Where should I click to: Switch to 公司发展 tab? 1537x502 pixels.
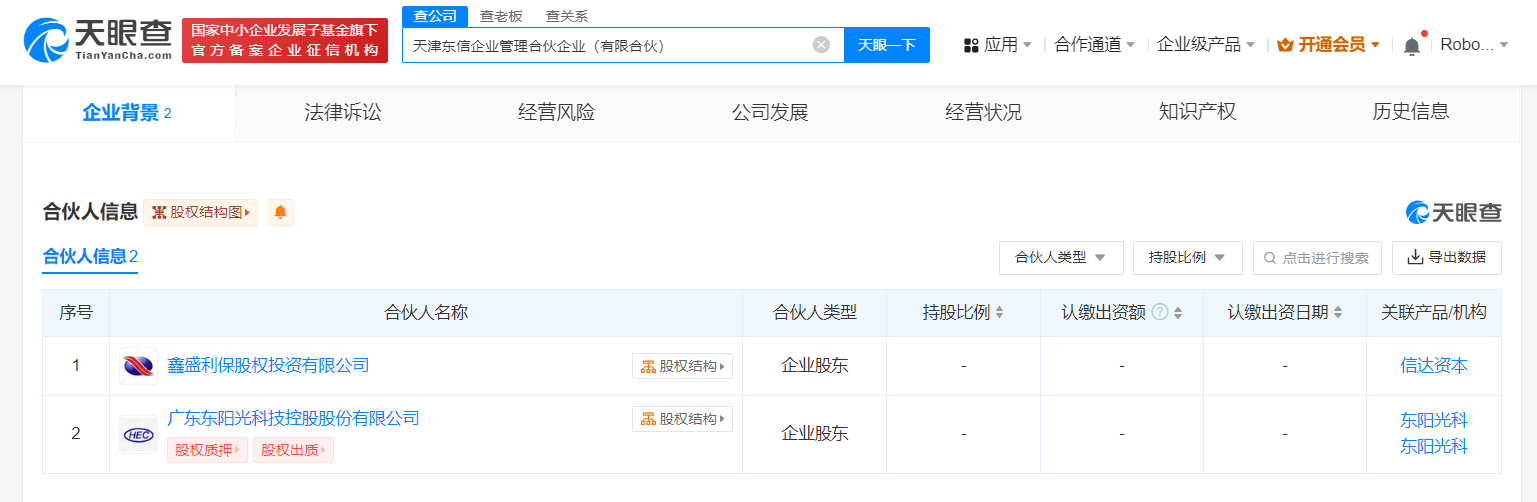770,112
